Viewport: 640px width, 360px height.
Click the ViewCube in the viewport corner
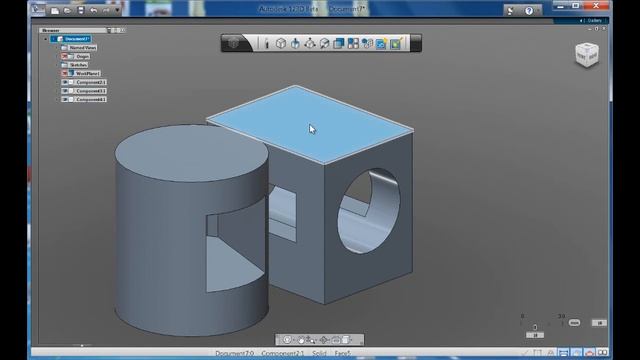click(587, 54)
